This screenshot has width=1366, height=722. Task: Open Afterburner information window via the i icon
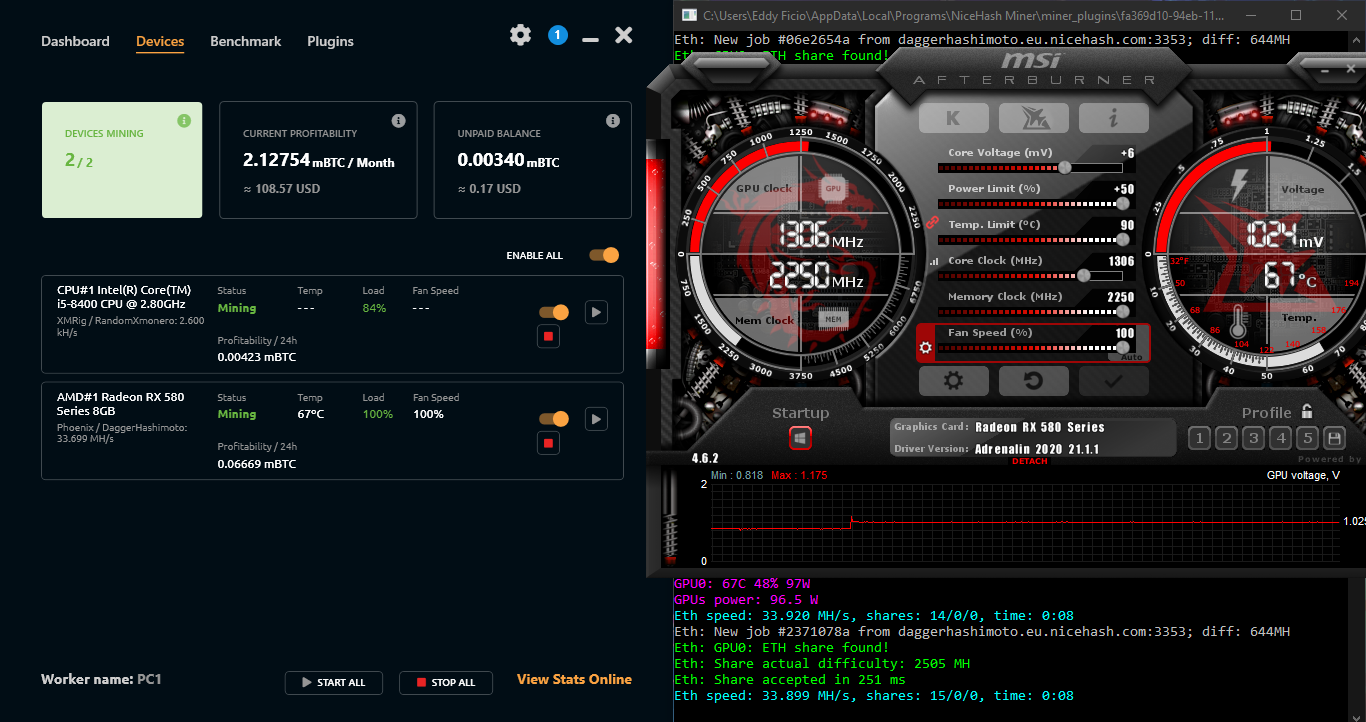pyautogui.click(x=1113, y=116)
